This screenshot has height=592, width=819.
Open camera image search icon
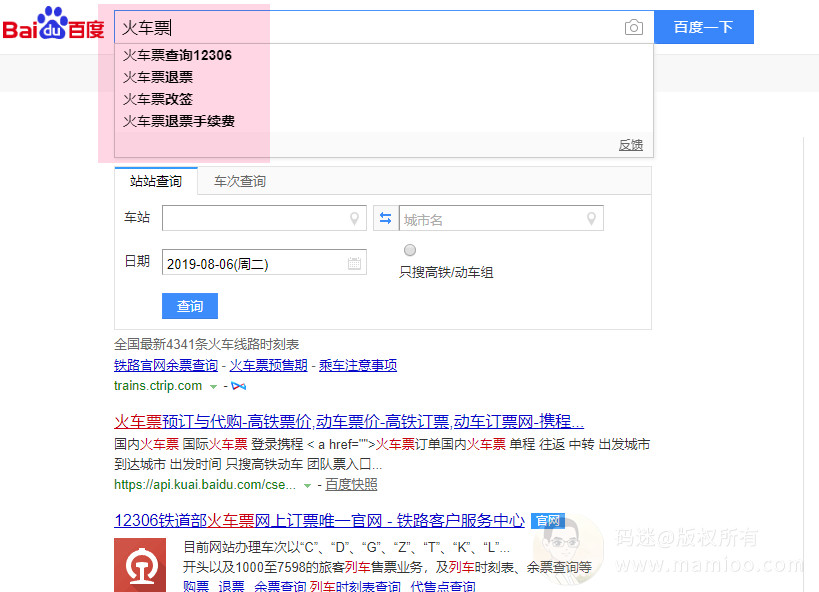(x=634, y=27)
